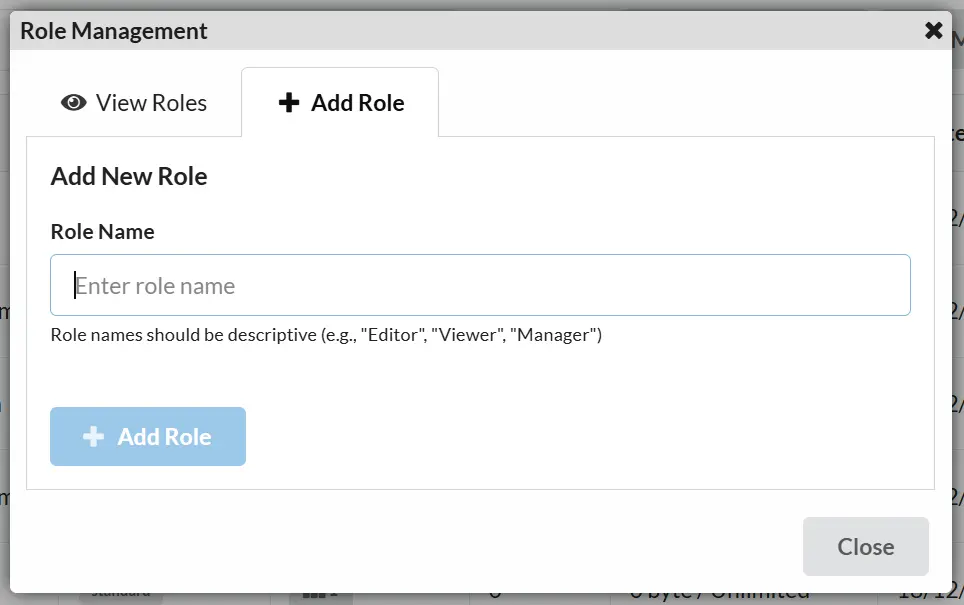Focus the Enter role name field
964x605 pixels.
(x=480, y=286)
